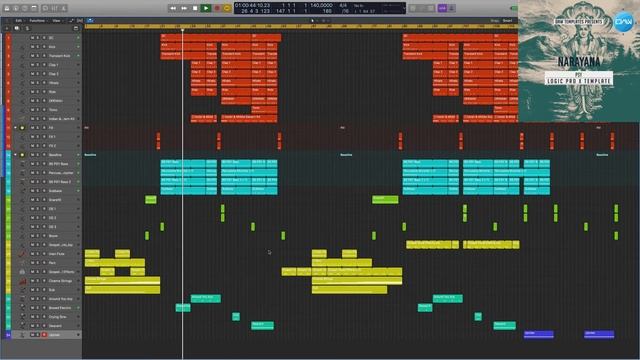Solo the Crying Sitar track
Screen dimensions: 640x360
point(38,317)
